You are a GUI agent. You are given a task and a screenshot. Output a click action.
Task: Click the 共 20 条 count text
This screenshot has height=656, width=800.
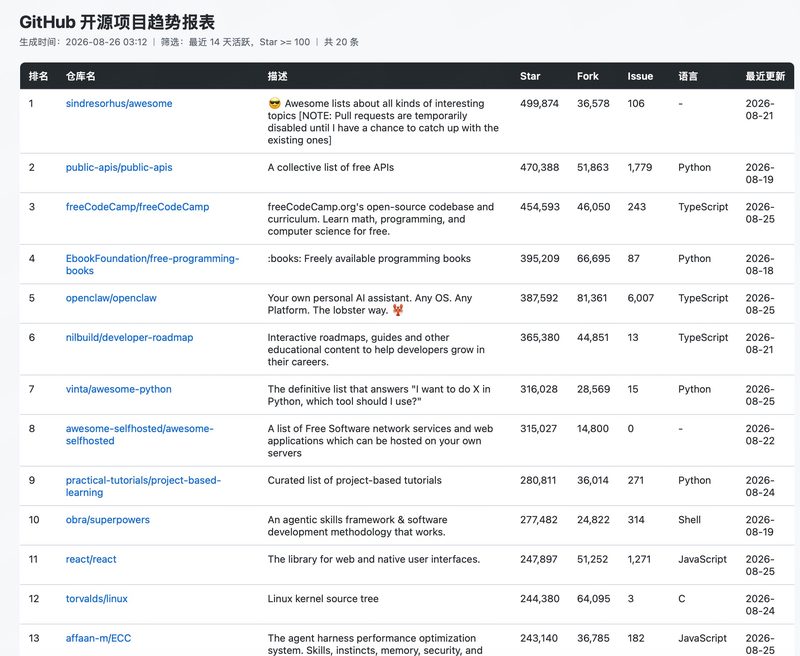[341, 42]
